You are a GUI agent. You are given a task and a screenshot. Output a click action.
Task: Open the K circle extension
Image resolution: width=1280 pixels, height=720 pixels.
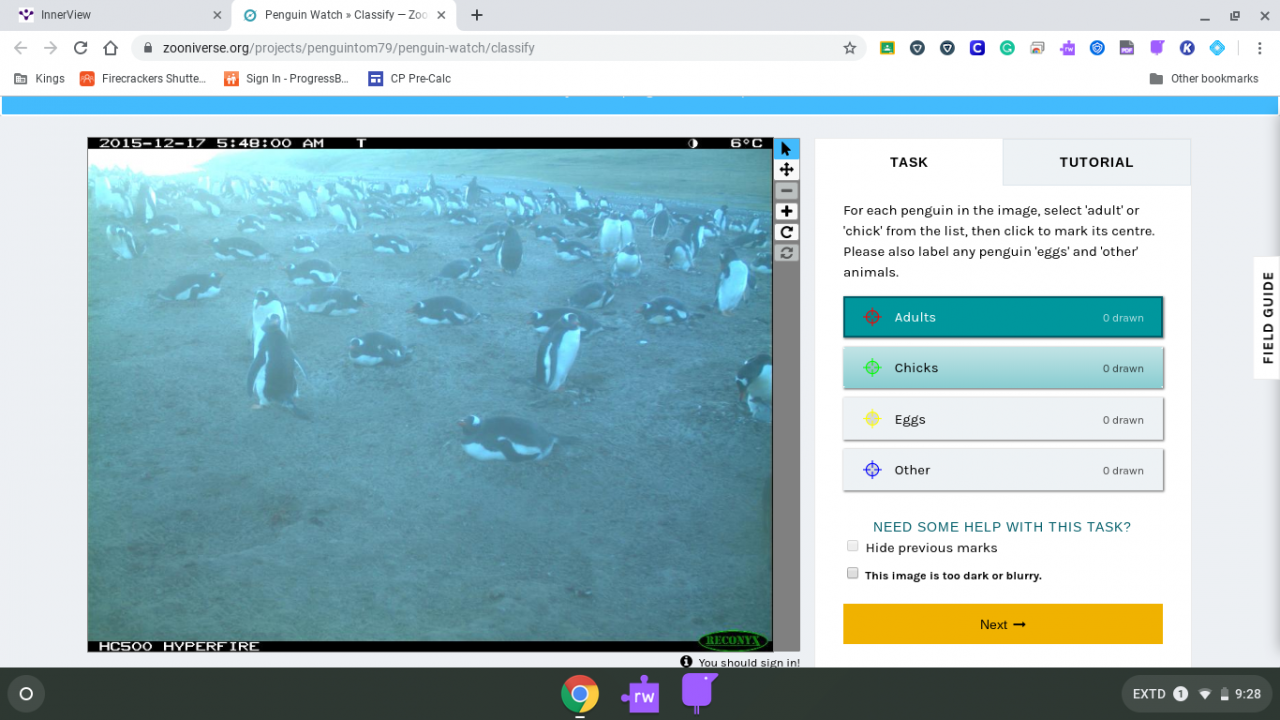click(x=1187, y=48)
